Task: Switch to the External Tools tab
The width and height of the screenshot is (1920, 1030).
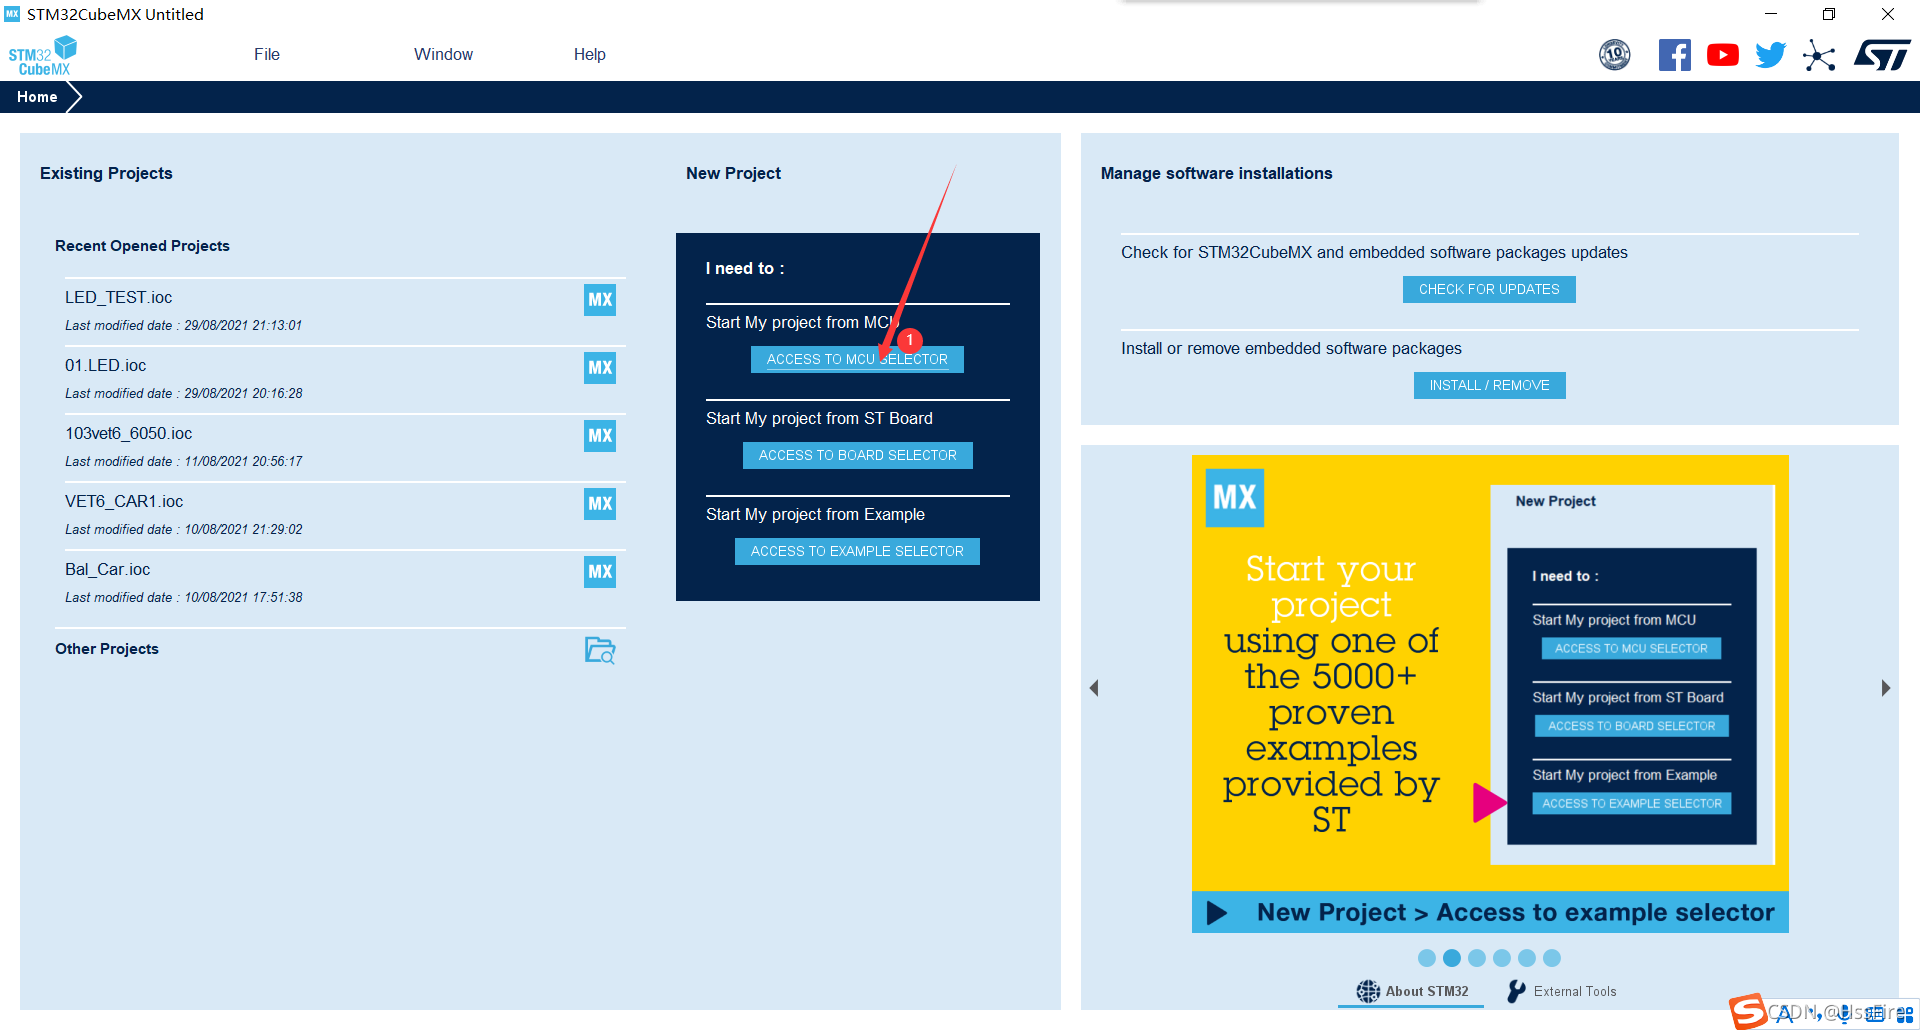Action: 1562,991
